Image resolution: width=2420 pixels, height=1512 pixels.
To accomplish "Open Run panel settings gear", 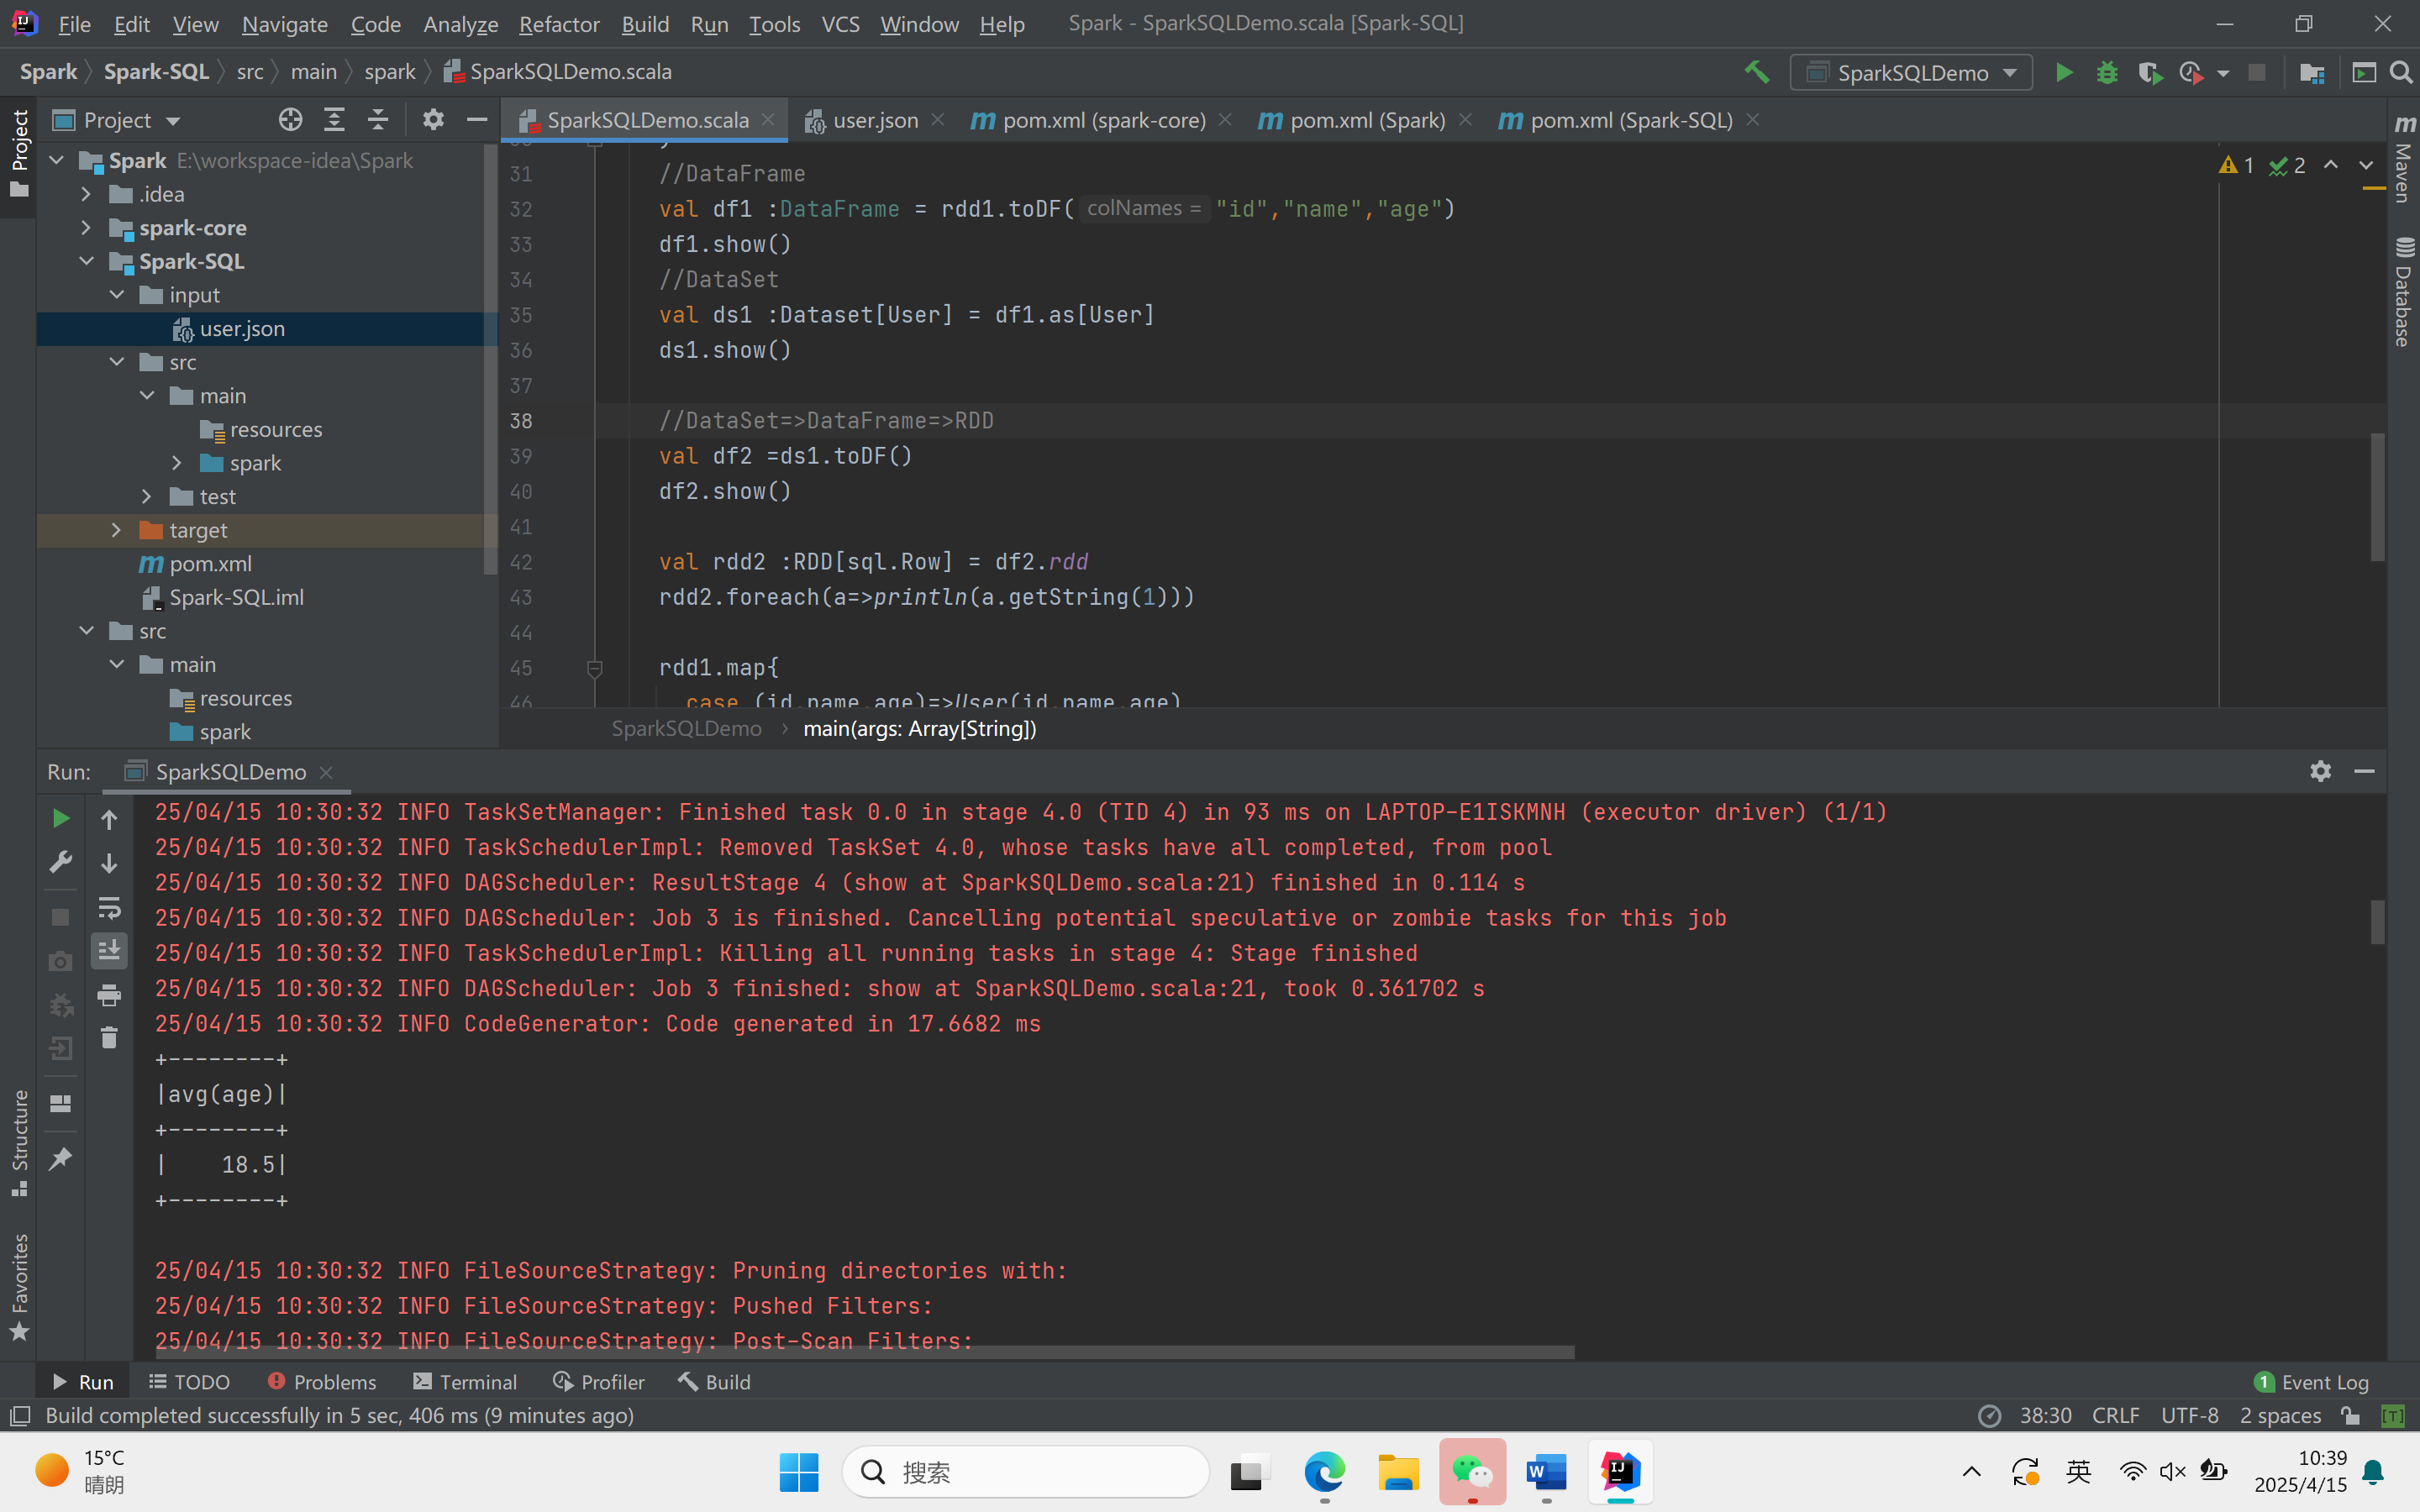I will (2320, 771).
